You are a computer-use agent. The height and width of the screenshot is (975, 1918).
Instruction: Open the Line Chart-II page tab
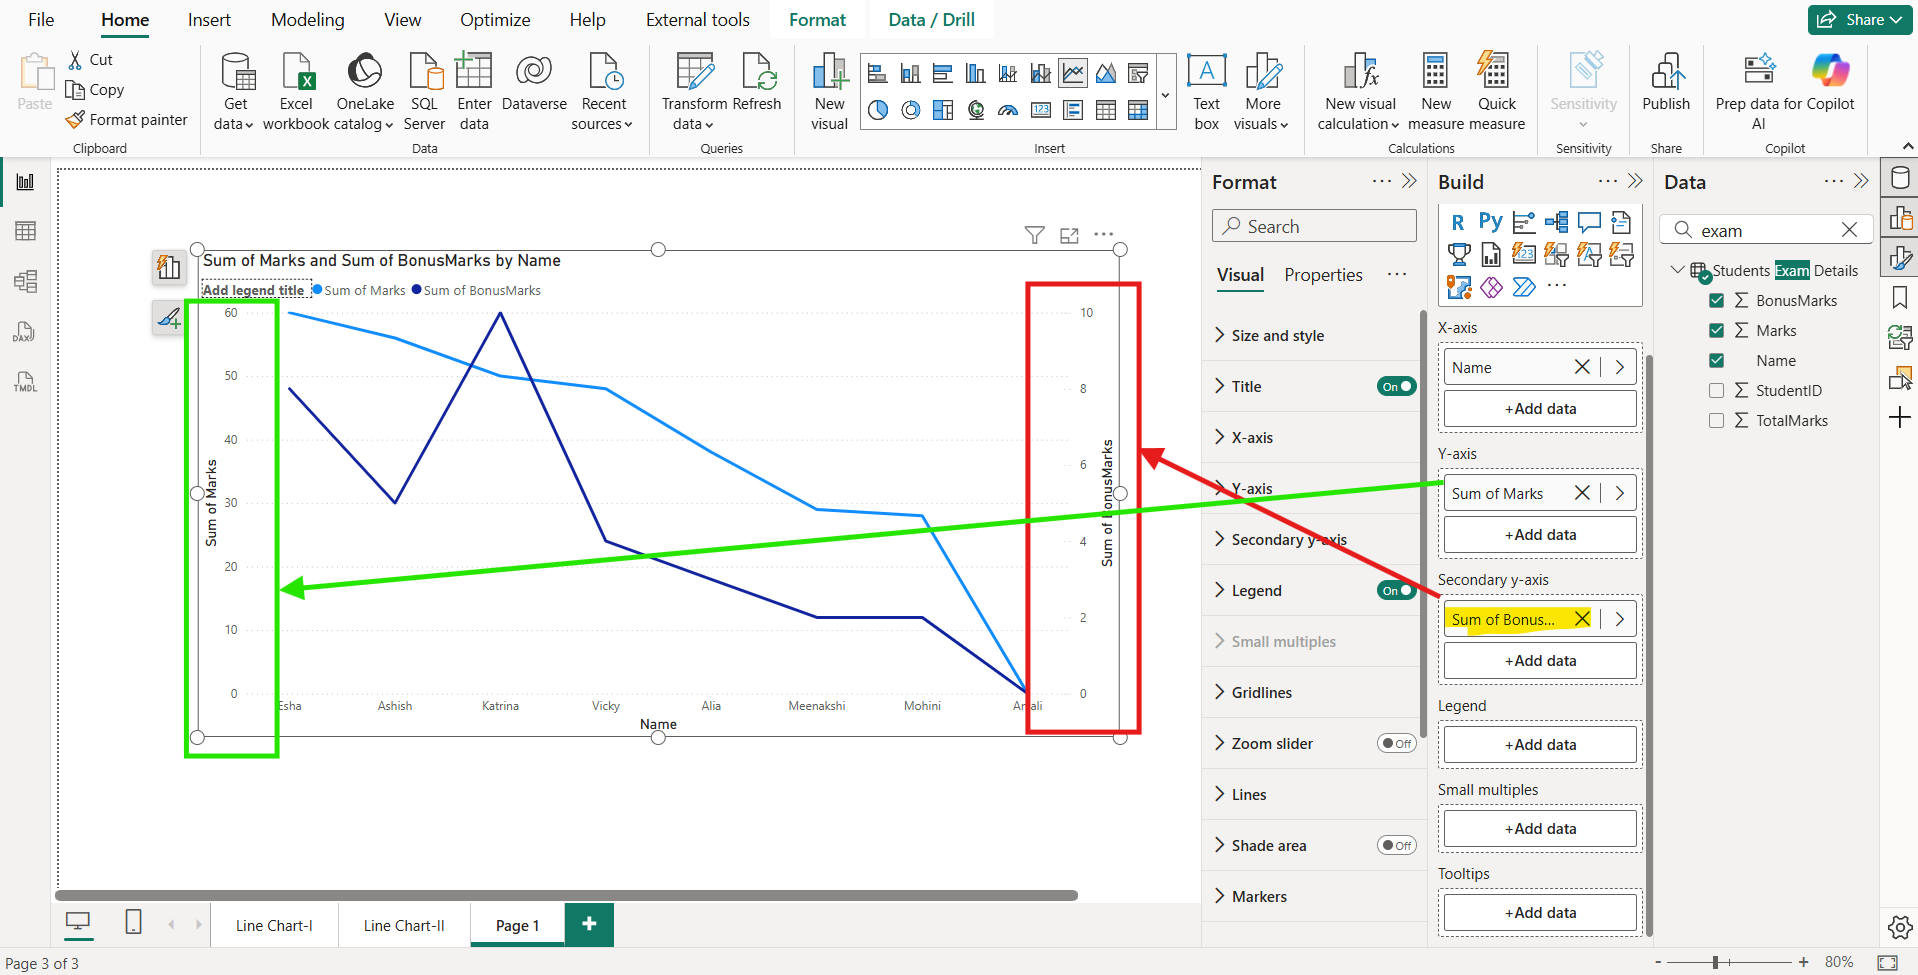tap(403, 925)
